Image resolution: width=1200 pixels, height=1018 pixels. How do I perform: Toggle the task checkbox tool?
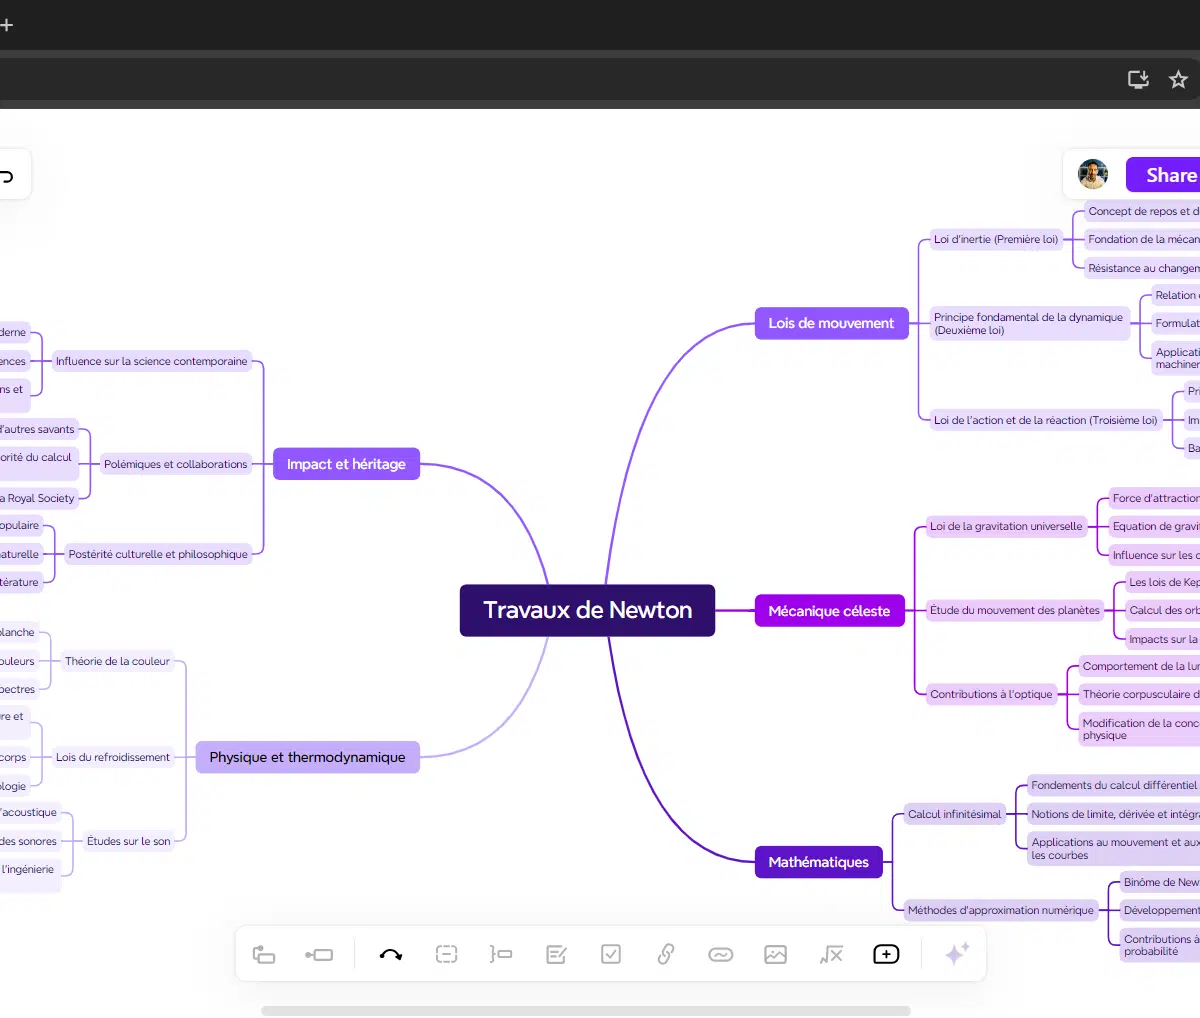pyautogui.click(x=611, y=955)
